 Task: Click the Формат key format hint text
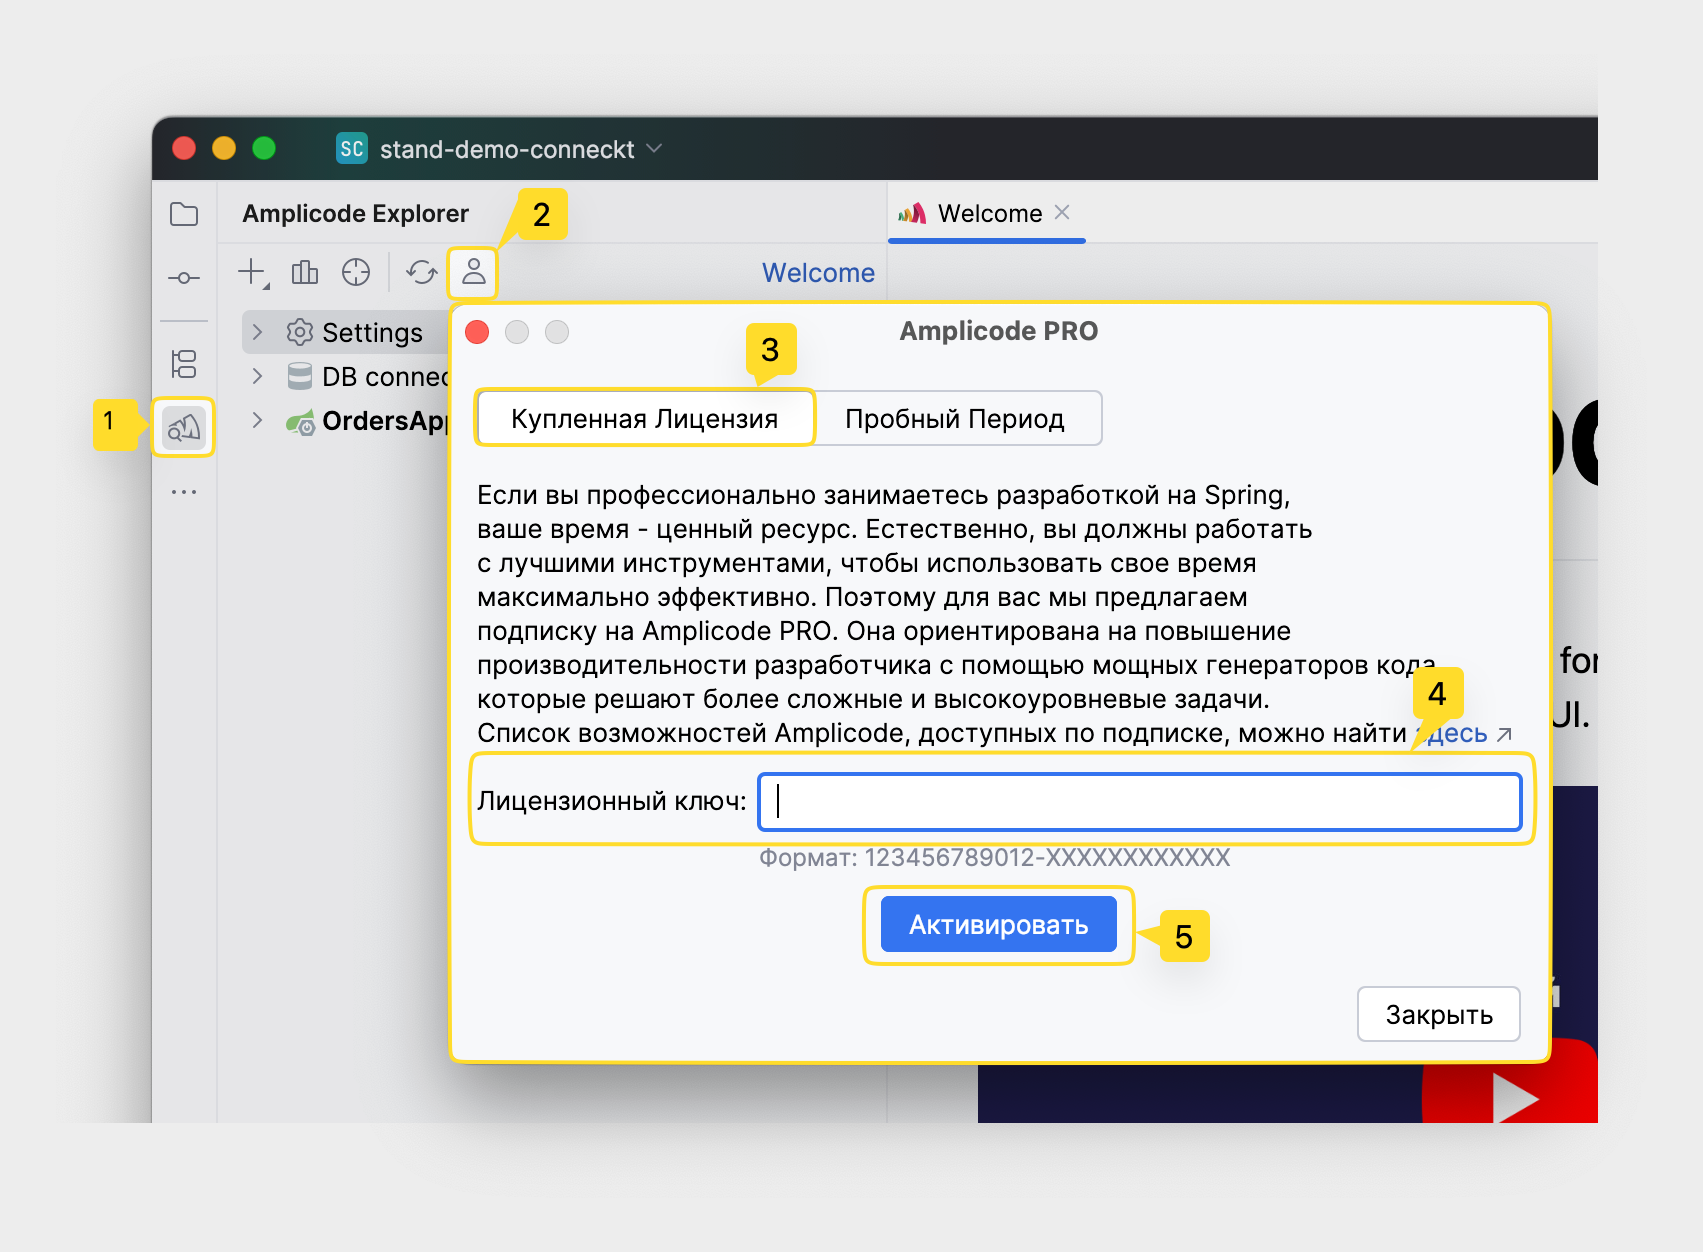coord(995,857)
